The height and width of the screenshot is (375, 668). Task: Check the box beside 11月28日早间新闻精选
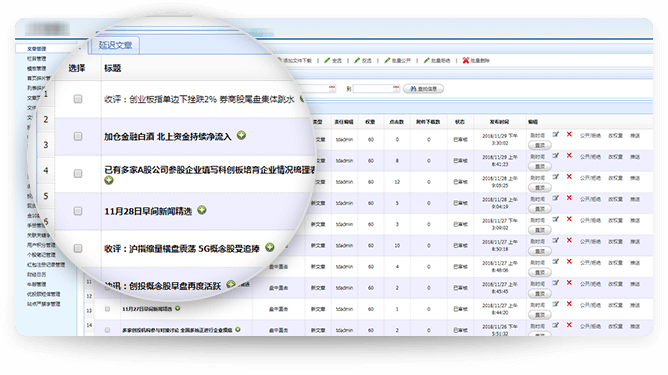pyautogui.click(x=78, y=211)
